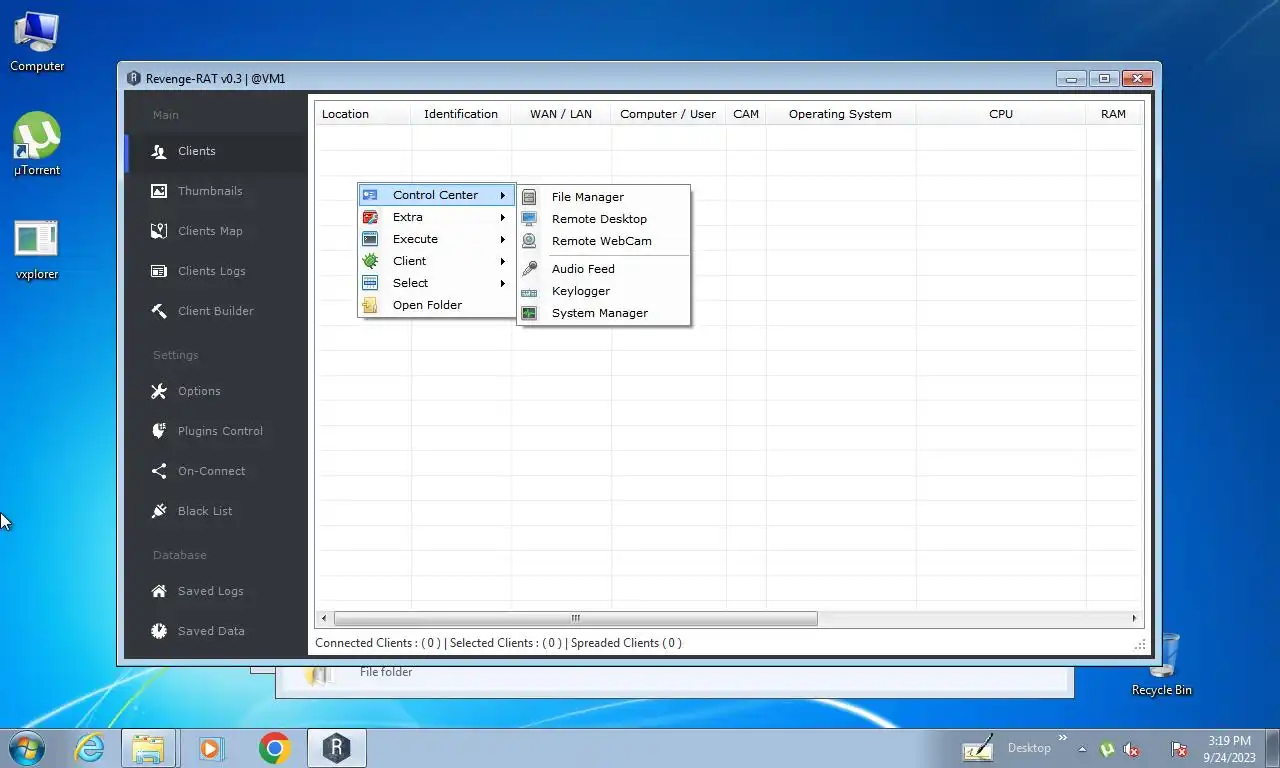Select the Computer desktop icon

pos(37,43)
